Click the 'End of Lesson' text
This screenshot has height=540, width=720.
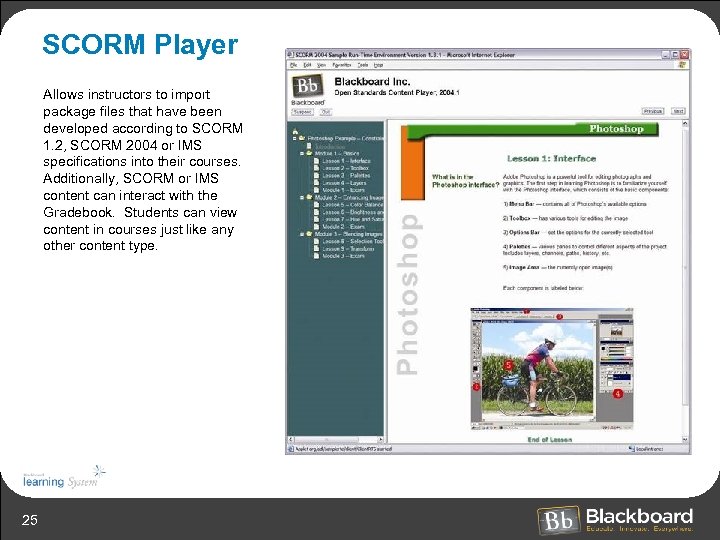550,439
